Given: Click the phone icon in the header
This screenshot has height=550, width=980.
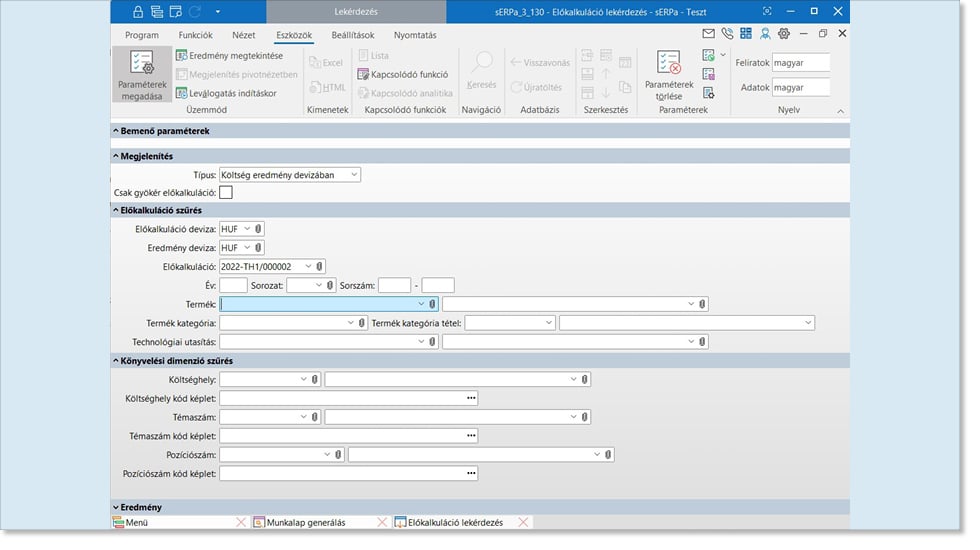Looking at the screenshot, I should click(727, 34).
